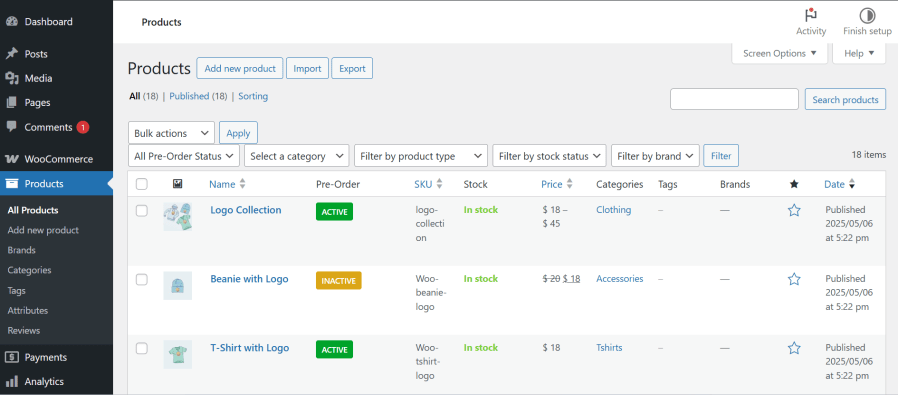Click the Logo Collection product thumbnail
The image size is (898, 395).
[x=178, y=216]
